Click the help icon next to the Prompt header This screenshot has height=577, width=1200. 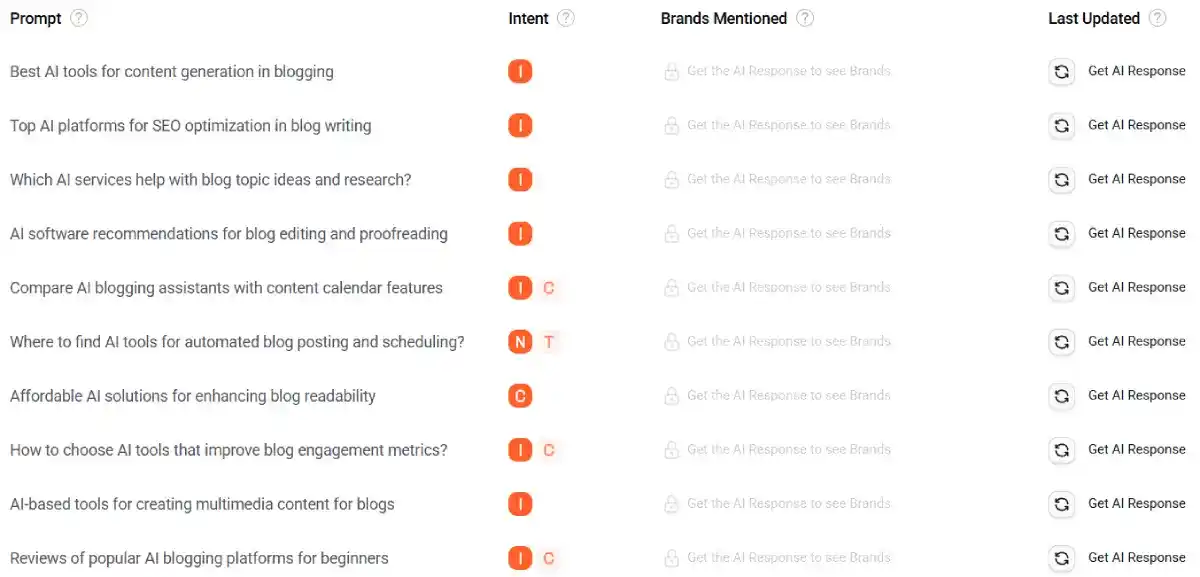tap(78, 18)
